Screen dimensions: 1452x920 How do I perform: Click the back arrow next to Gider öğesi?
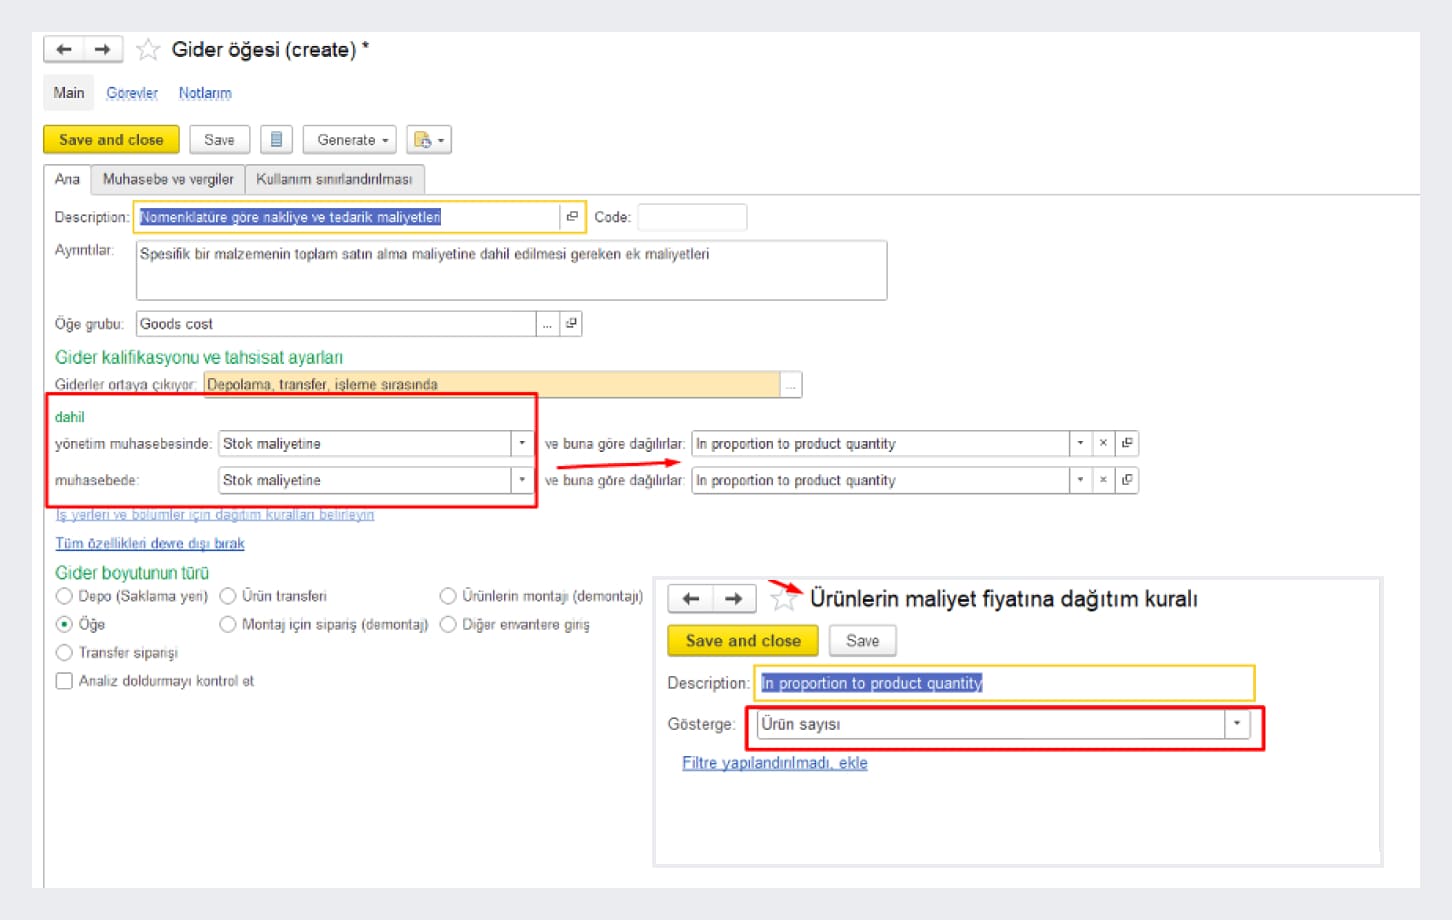64,49
